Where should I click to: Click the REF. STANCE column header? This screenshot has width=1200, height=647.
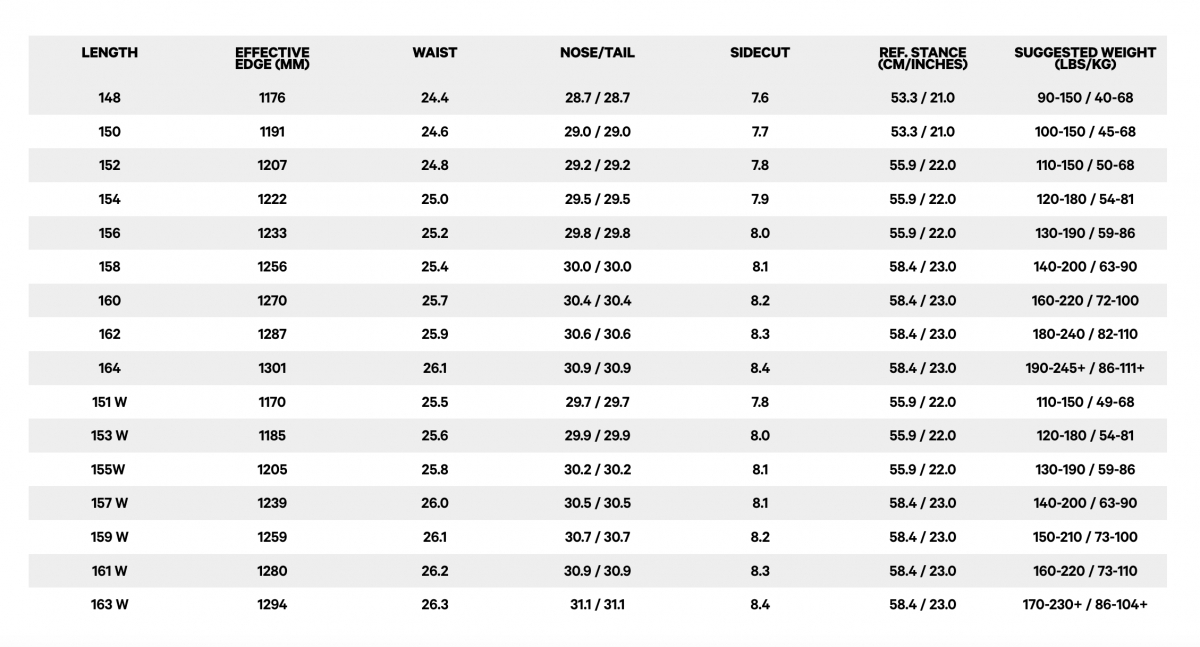pyautogui.click(x=922, y=58)
